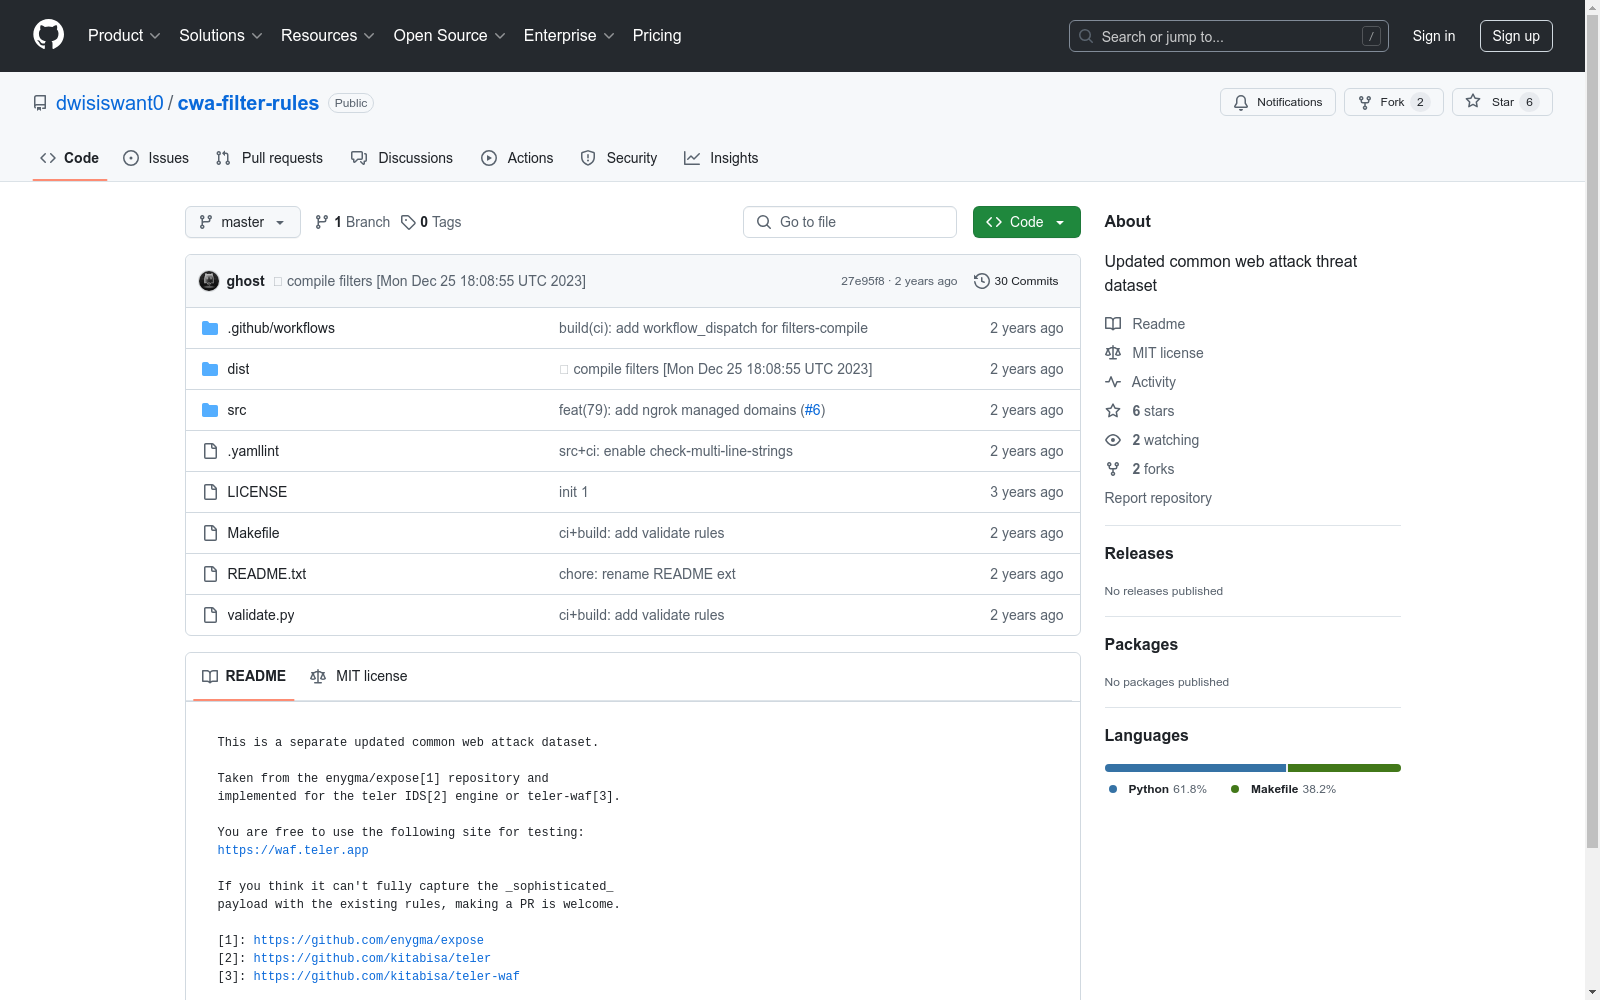Click the repository book icon beside dwisiswant0

[40, 103]
